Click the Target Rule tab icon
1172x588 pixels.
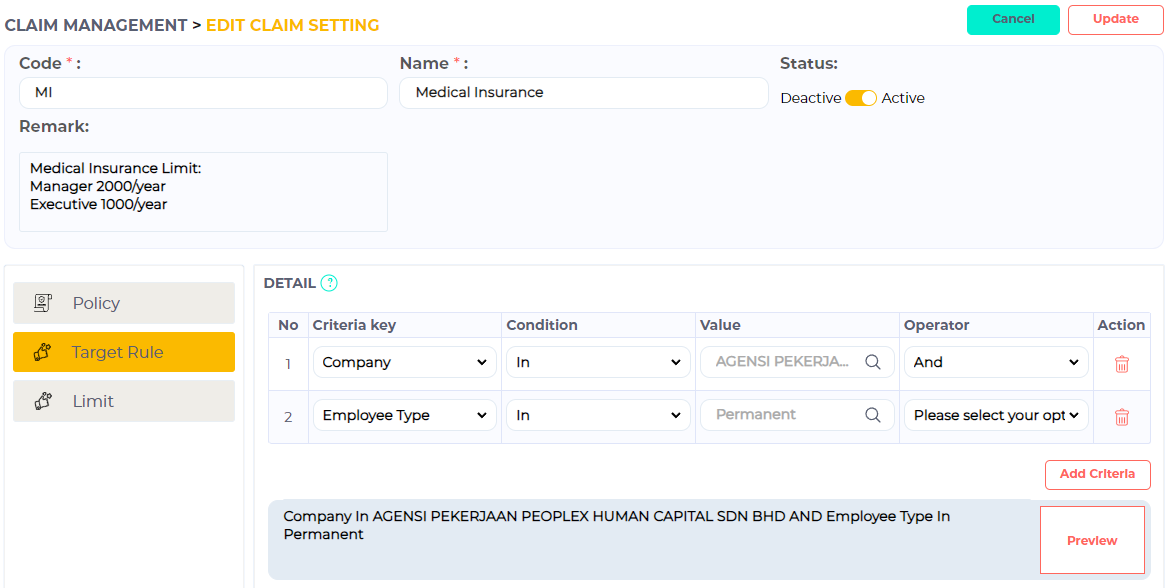tap(42, 352)
